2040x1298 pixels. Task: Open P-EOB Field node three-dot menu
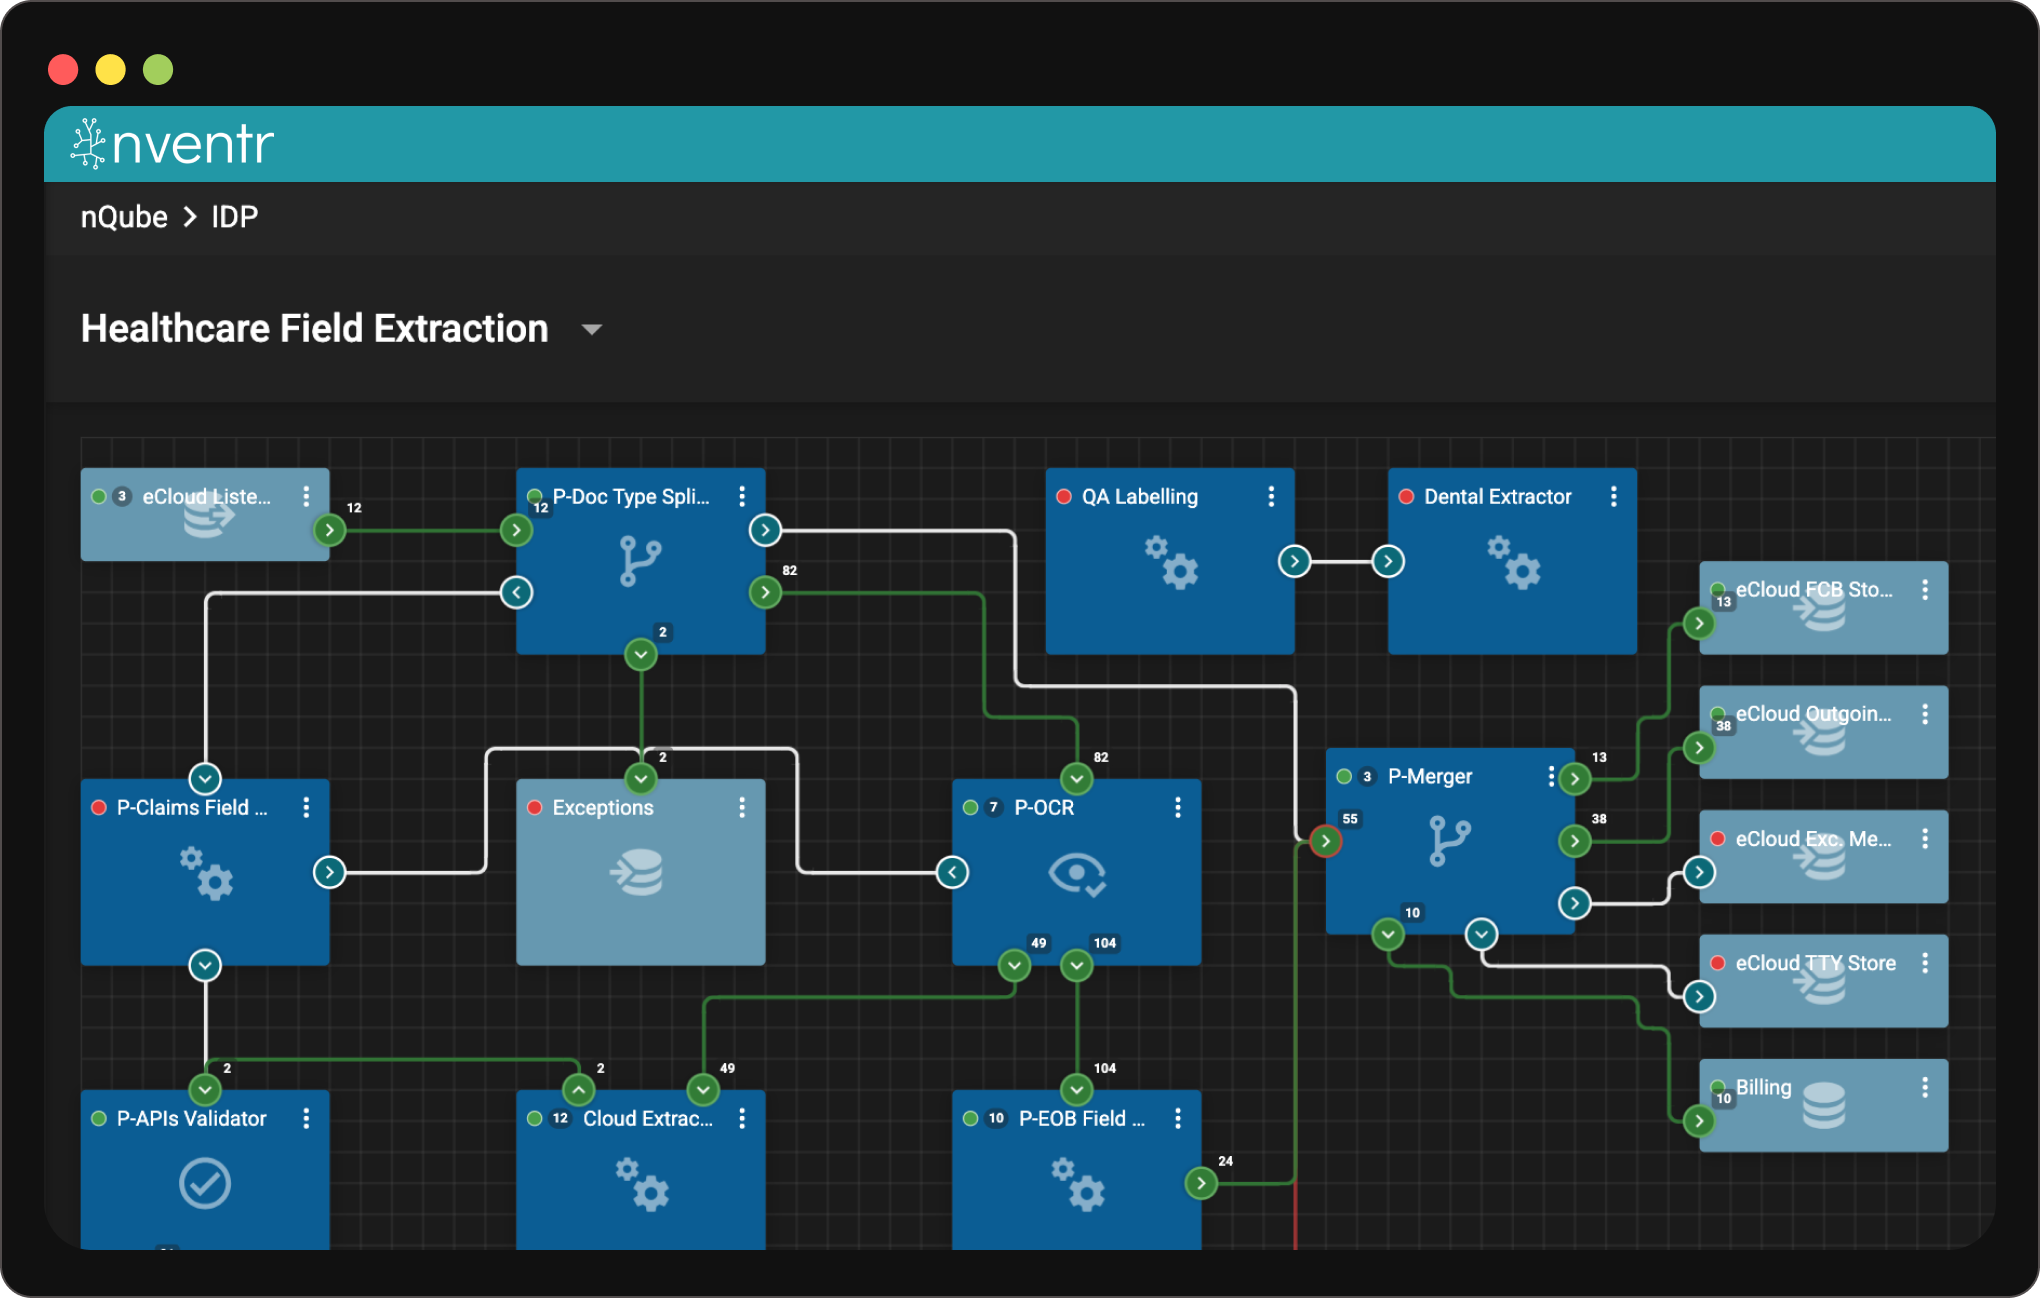1178,1118
